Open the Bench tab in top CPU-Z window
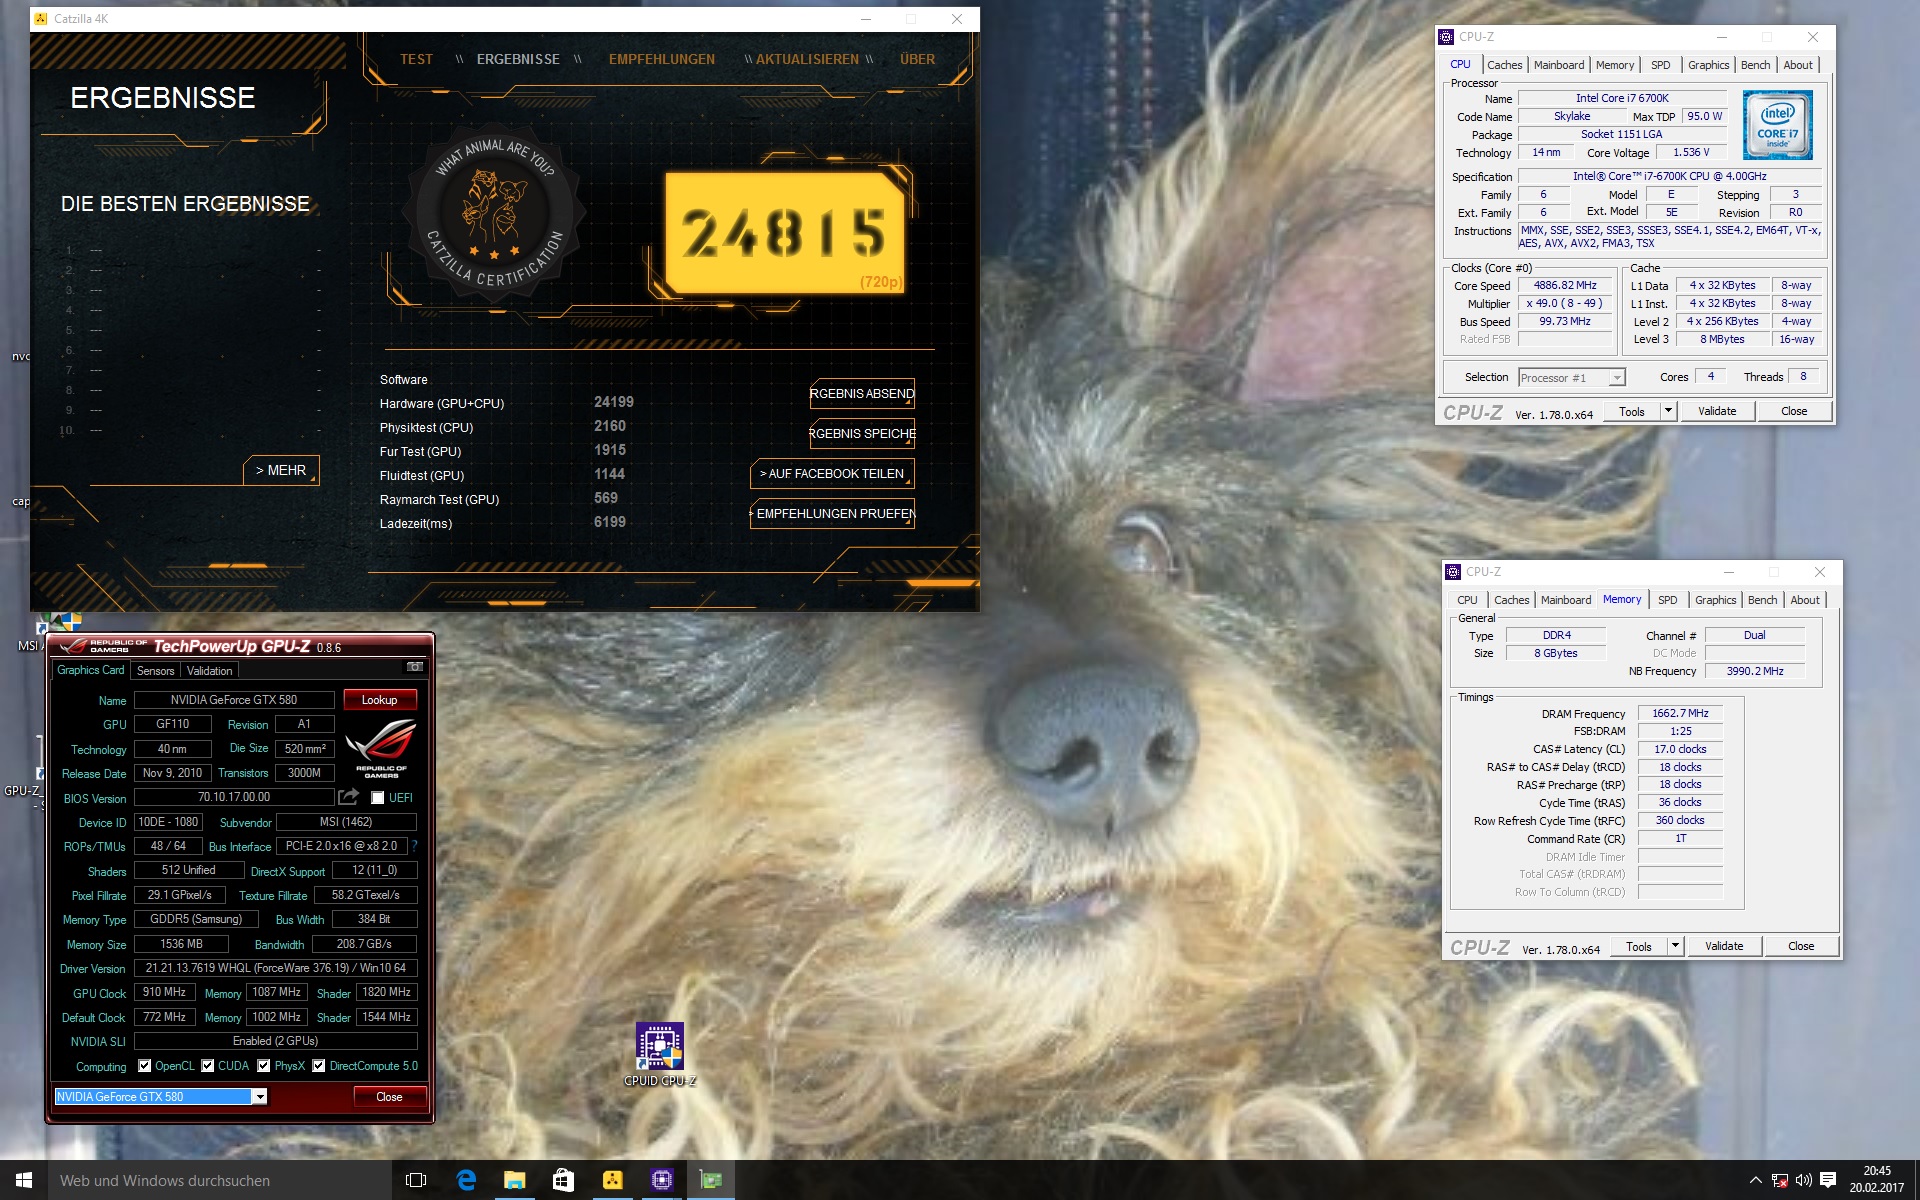 (x=1755, y=65)
